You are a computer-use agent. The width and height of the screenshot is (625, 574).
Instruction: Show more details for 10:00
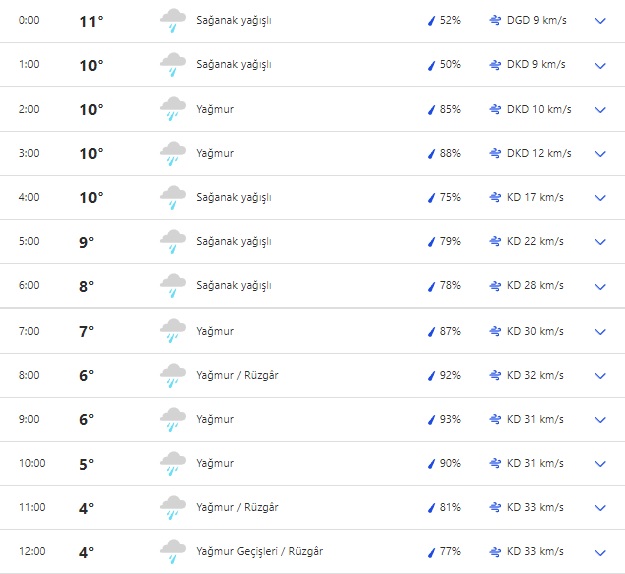pyautogui.click(x=600, y=464)
